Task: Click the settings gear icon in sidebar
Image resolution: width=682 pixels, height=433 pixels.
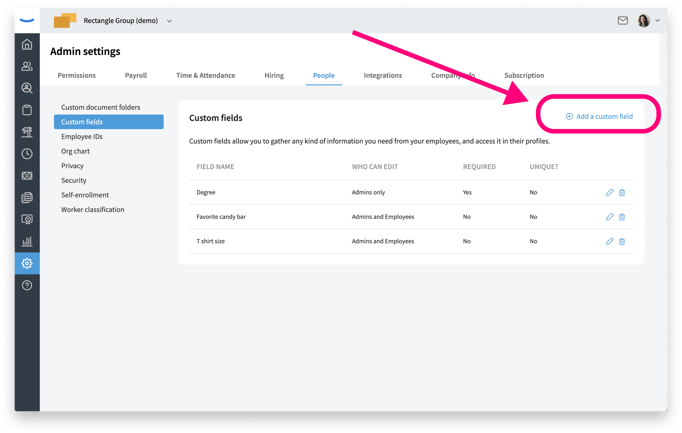Action: 27,263
